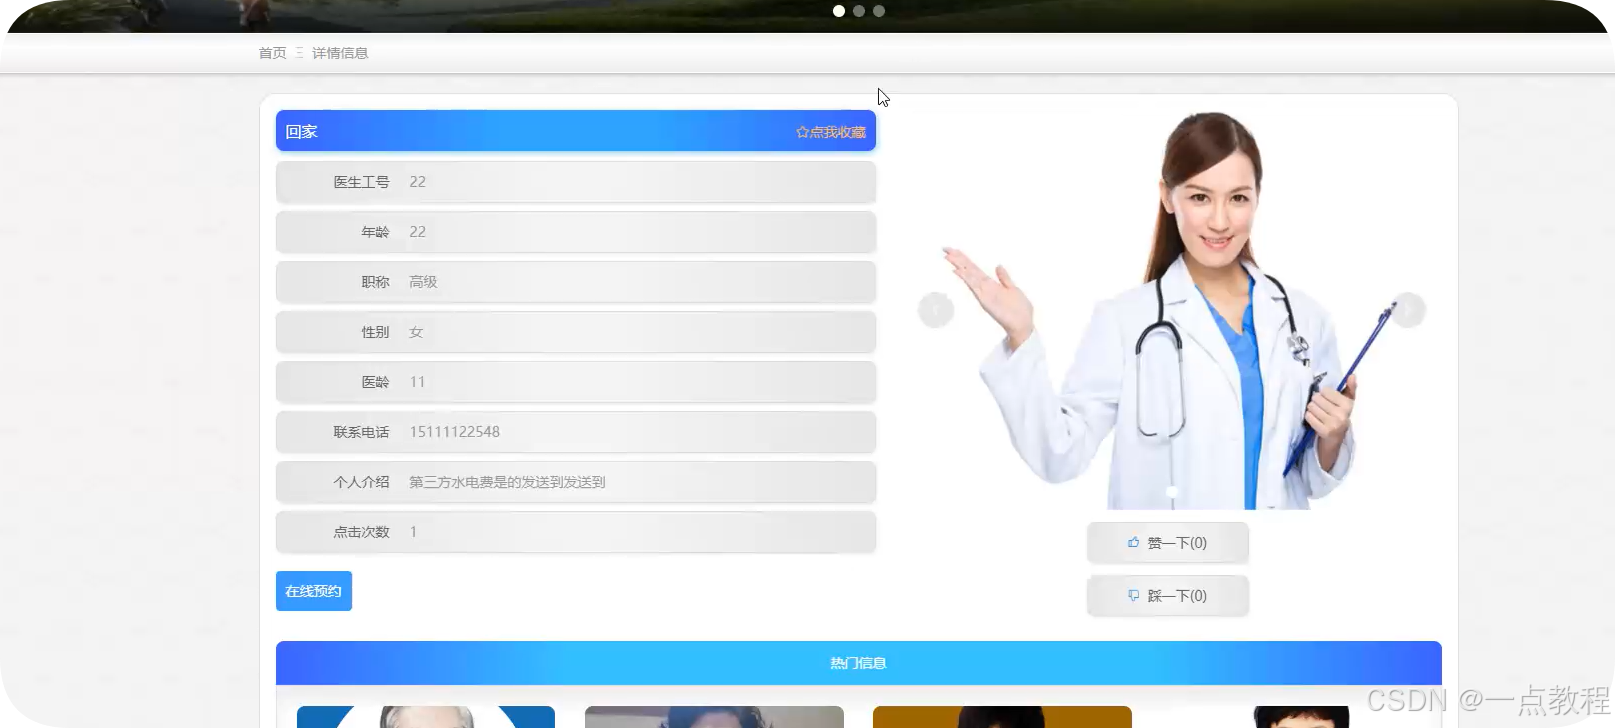Open the second hot info thumbnail card
The height and width of the screenshot is (728, 1615).
(714, 716)
